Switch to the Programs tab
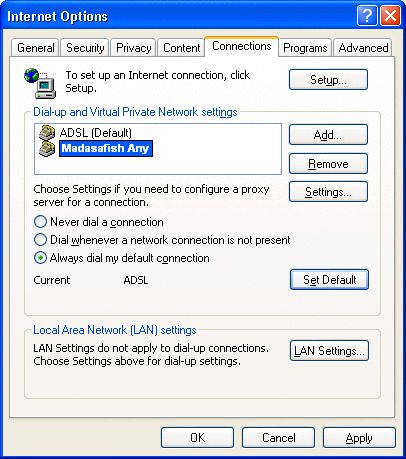 305,48
